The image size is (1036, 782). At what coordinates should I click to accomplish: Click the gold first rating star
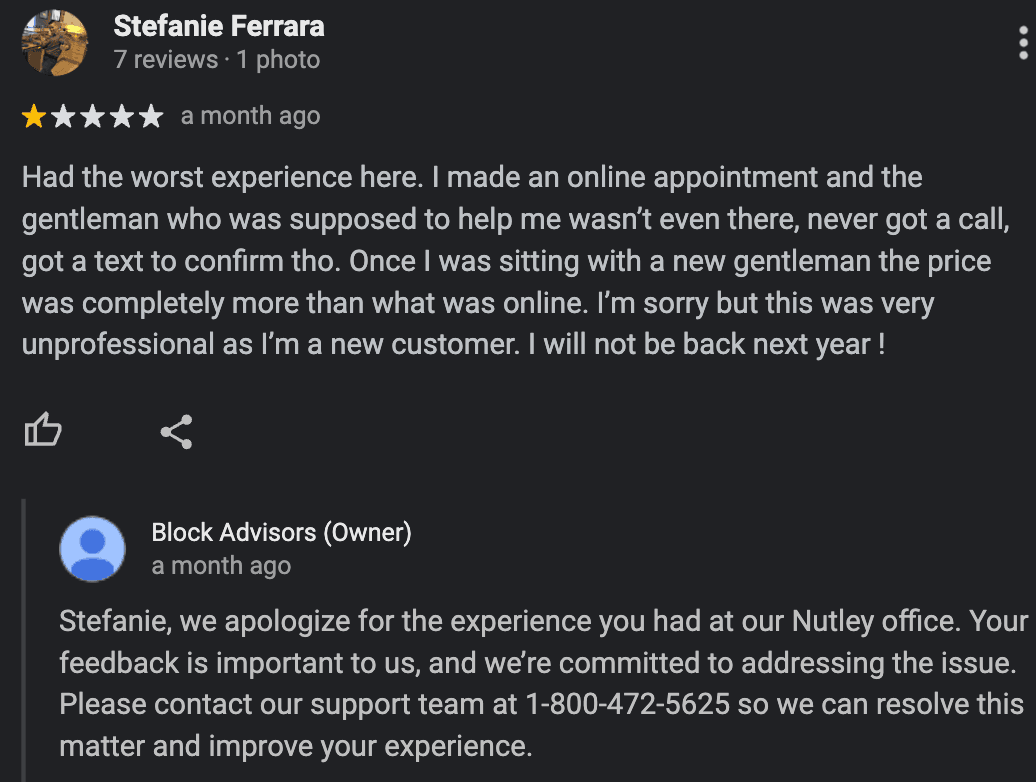(34, 117)
